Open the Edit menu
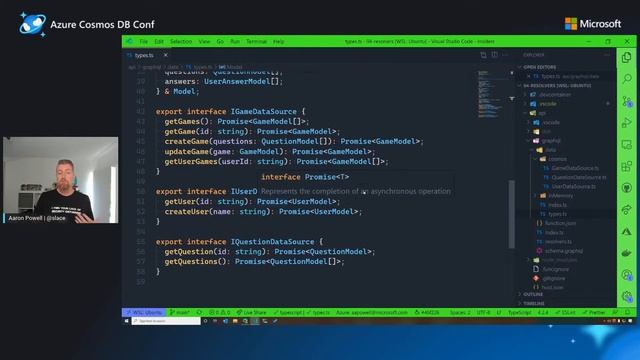Image resolution: width=640 pixels, height=360 pixels. (x=159, y=42)
